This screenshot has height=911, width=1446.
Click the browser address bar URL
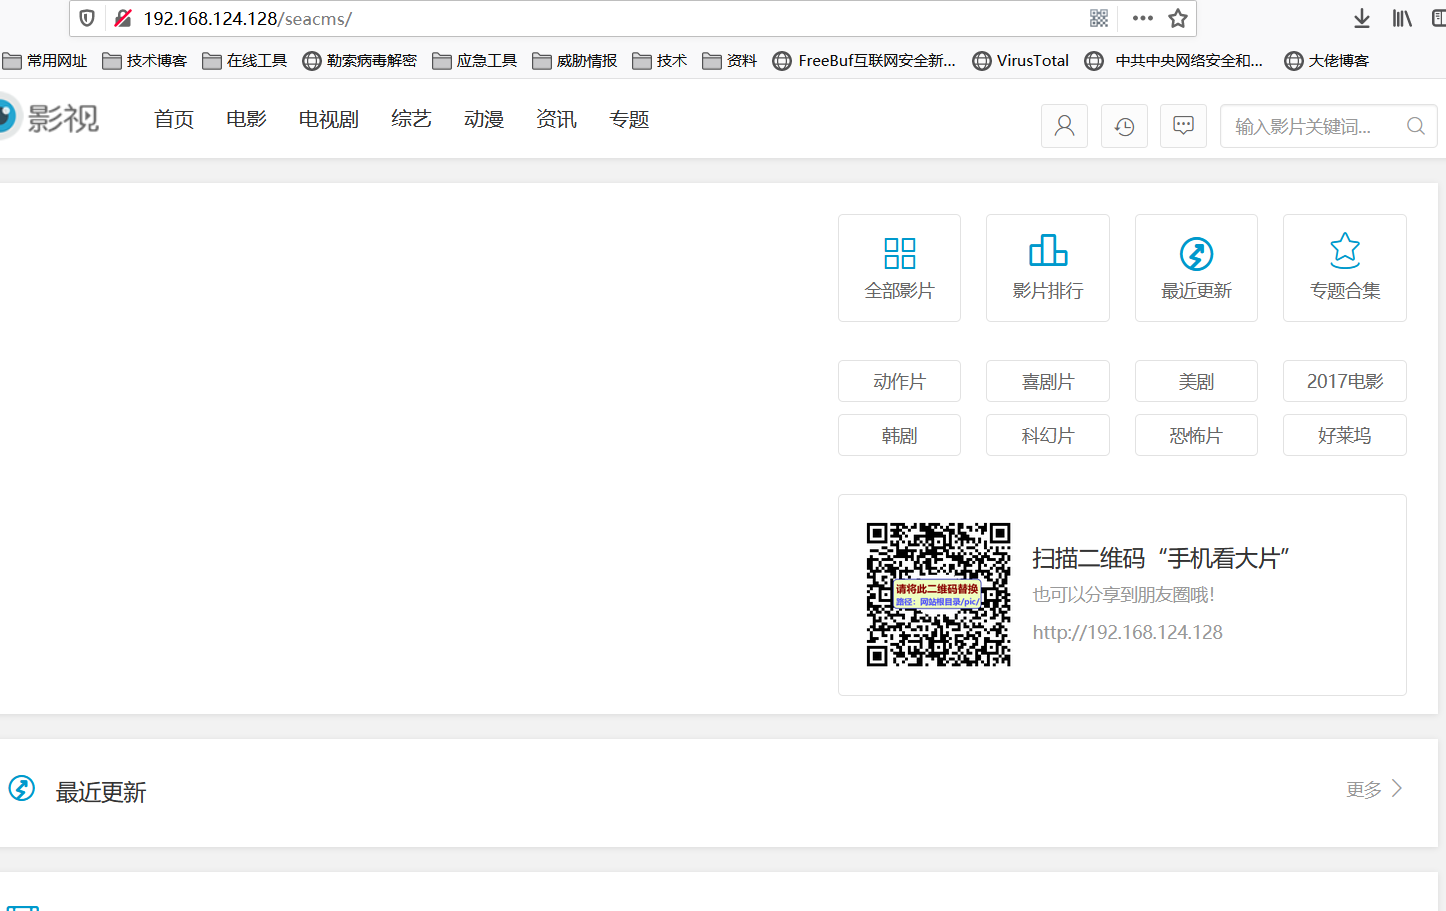tap(247, 18)
